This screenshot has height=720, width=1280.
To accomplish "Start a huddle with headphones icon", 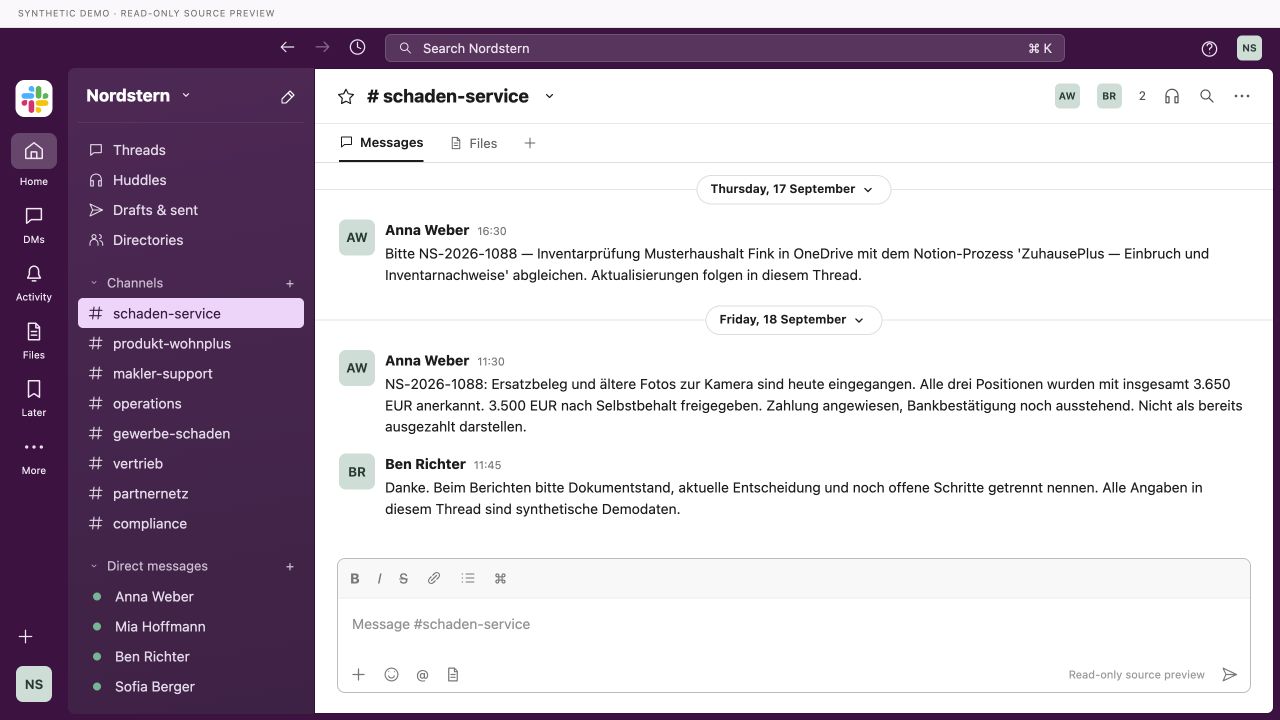I will pyautogui.click(x=1172, y=96).
